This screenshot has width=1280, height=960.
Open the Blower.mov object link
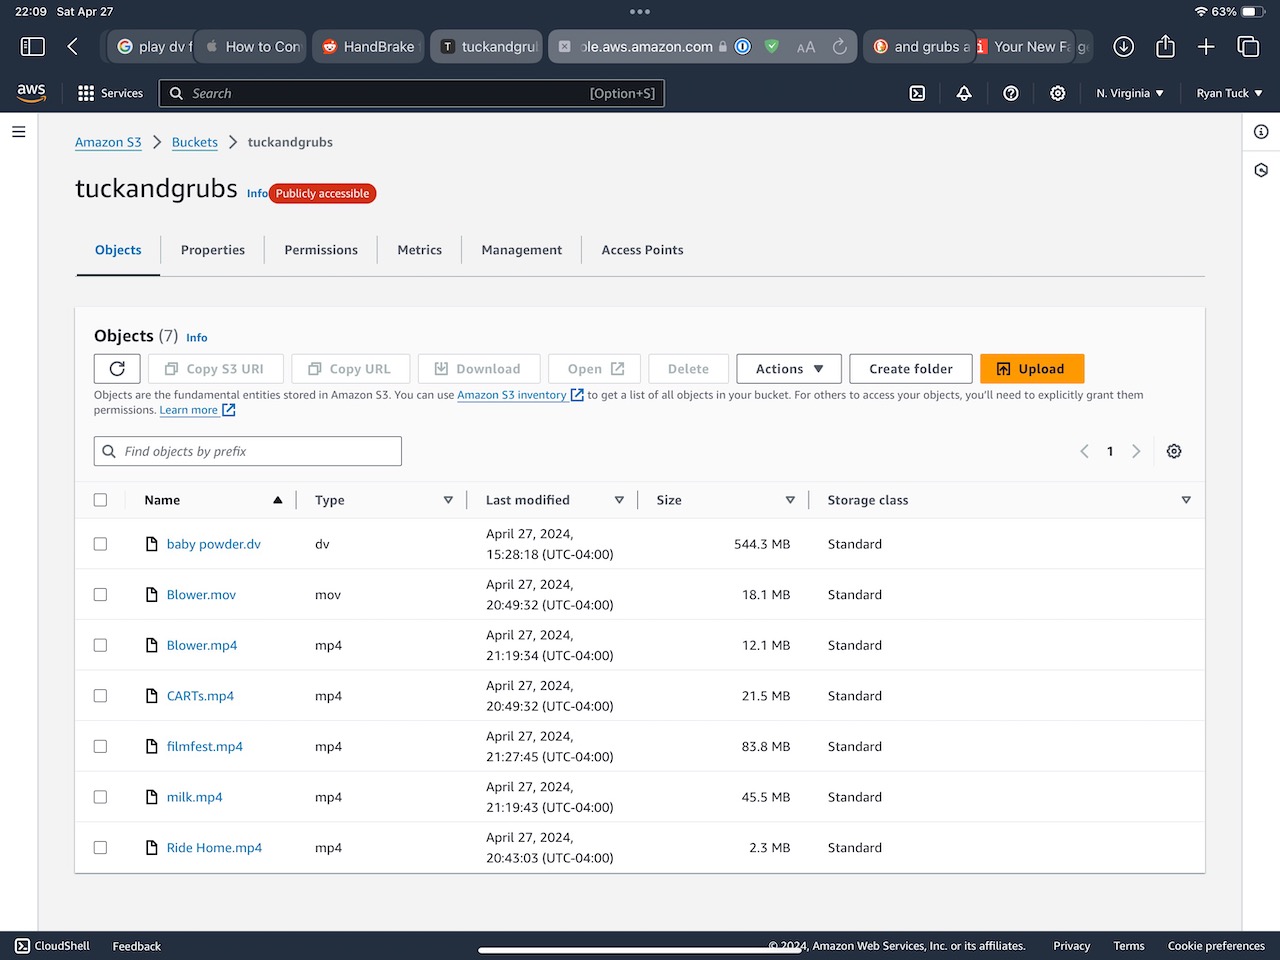(x=201, y=595)
